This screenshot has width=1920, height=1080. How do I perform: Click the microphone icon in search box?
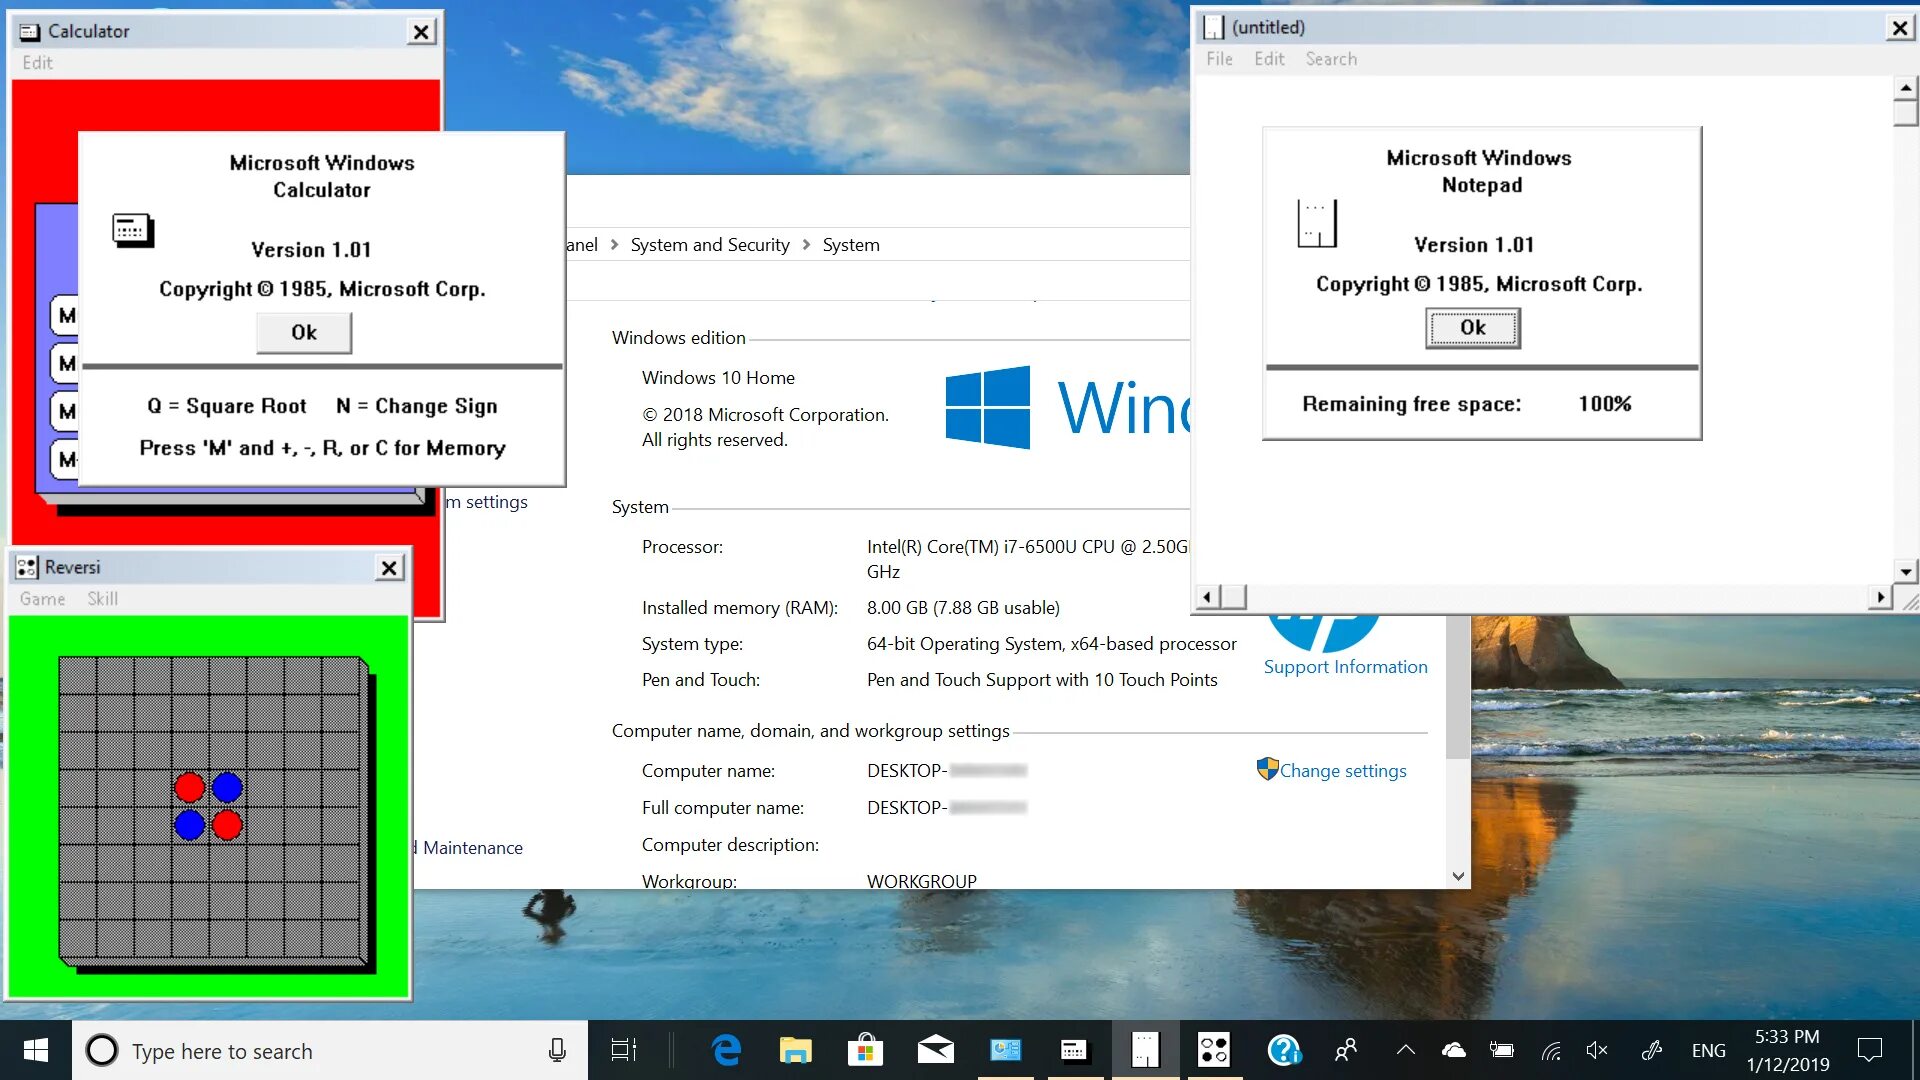click(557, 1050)
